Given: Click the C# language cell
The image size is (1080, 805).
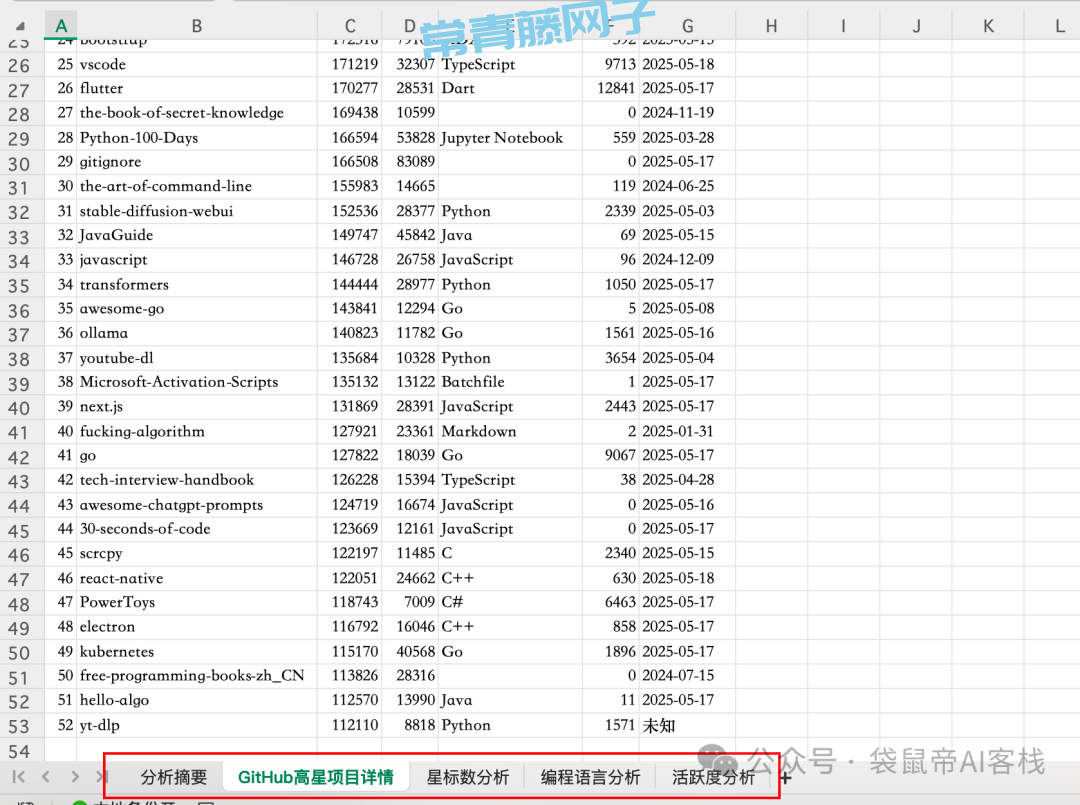Looking at the screenshot, I should pyautogui.click(x=510, y=603).
